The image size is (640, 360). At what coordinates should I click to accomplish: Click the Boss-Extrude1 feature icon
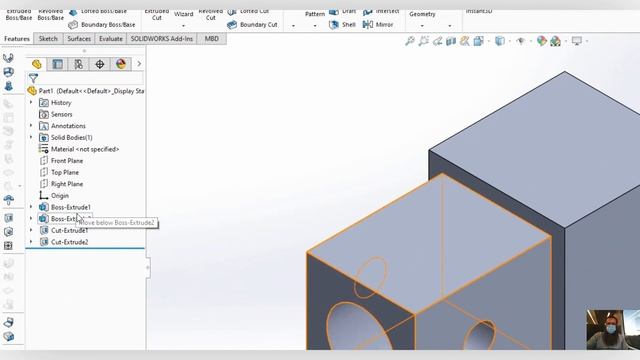coord(44,207)
